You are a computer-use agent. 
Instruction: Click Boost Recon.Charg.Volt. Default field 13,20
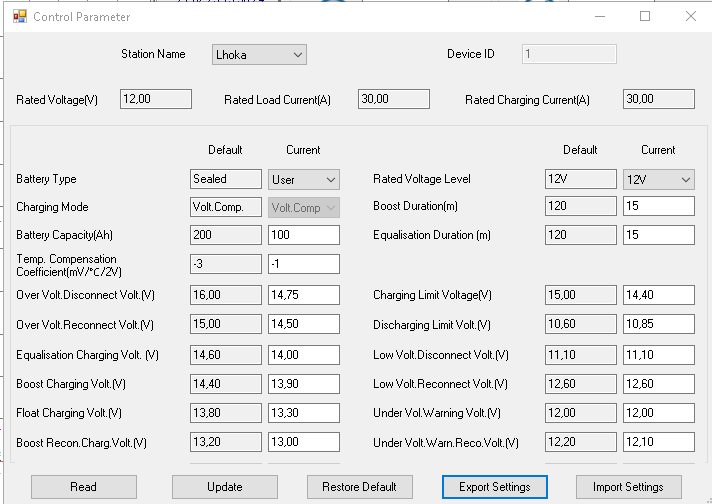226,442
